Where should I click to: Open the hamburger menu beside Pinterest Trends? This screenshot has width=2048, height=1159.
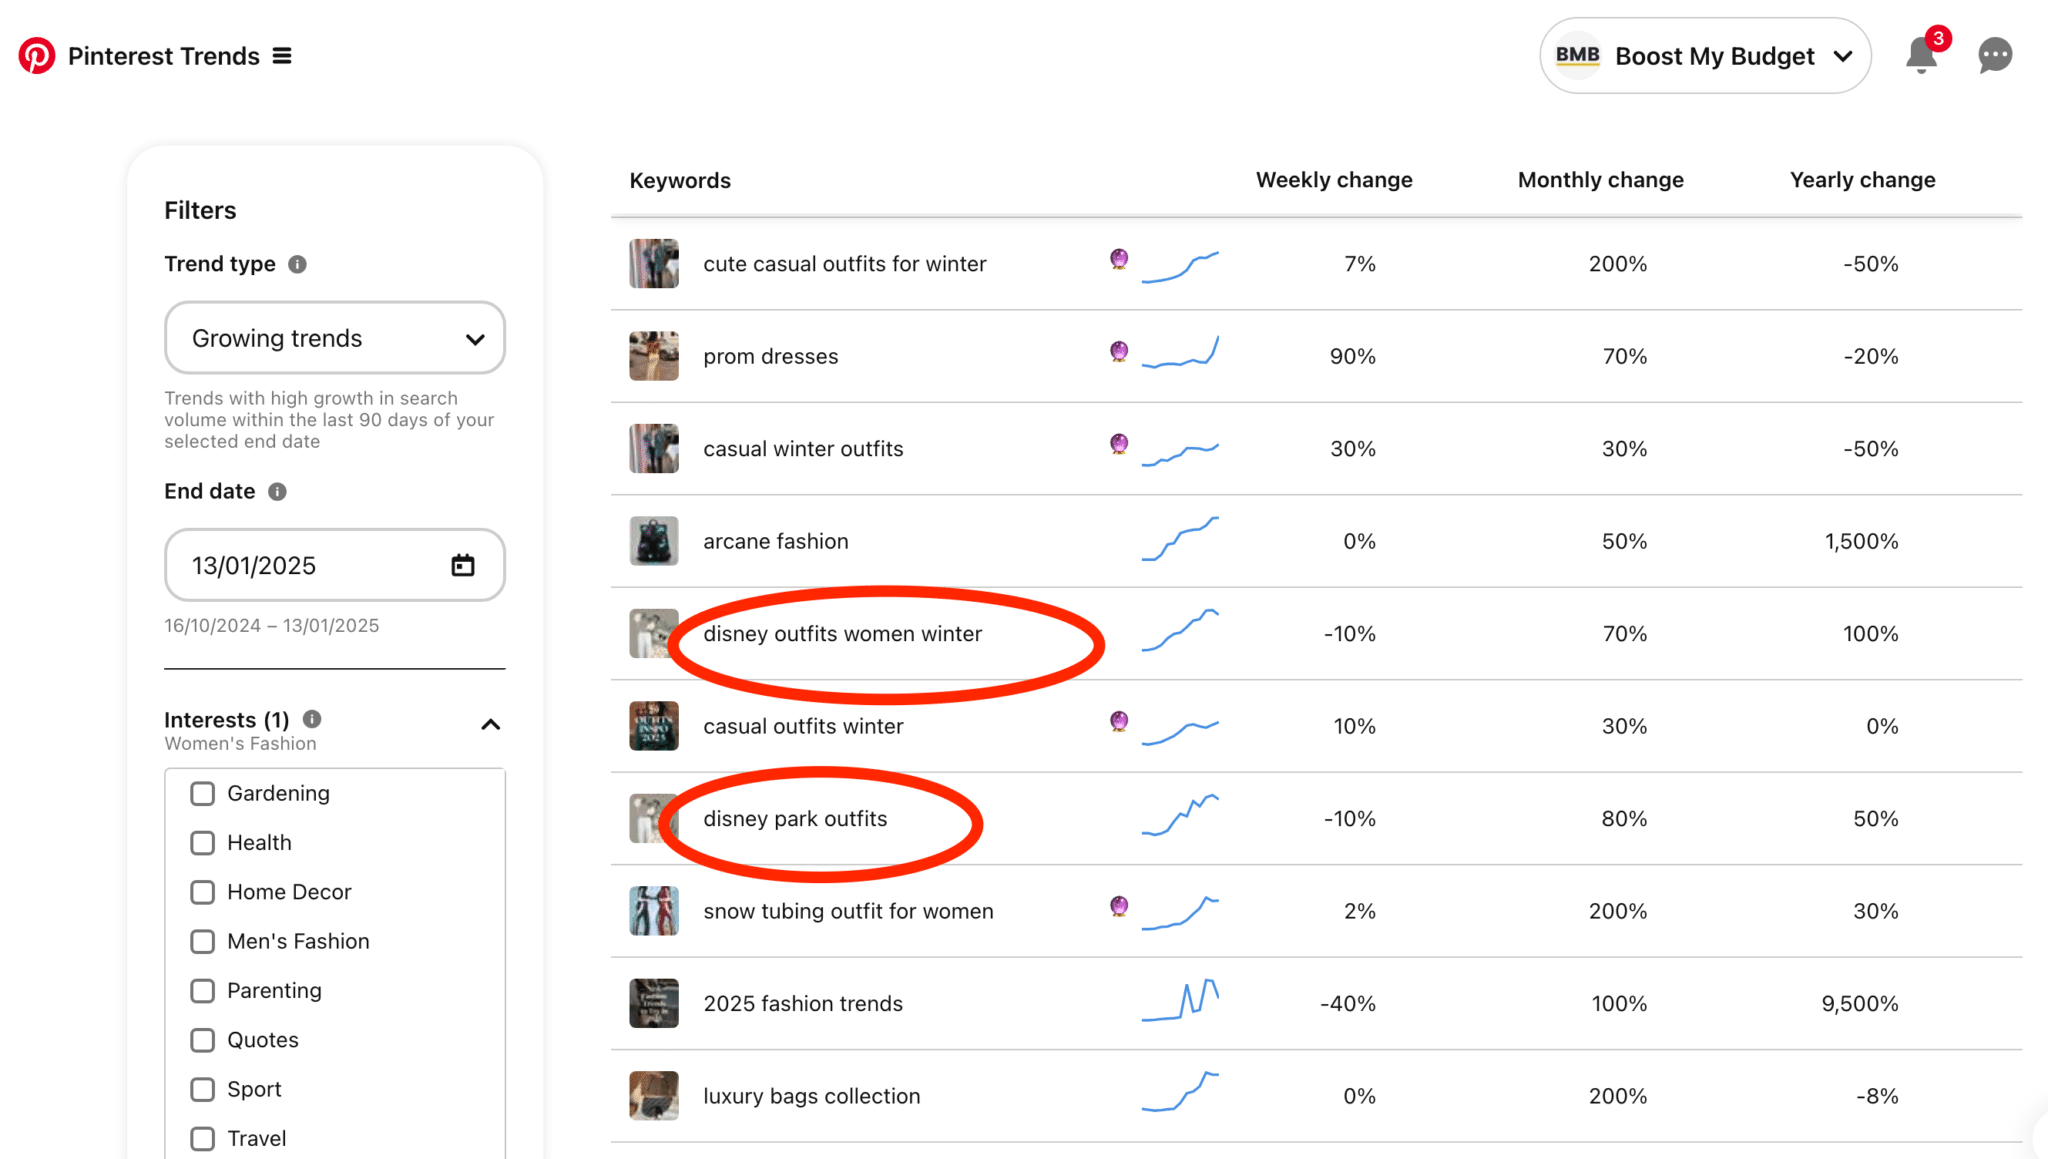click(x=283, y=56)
